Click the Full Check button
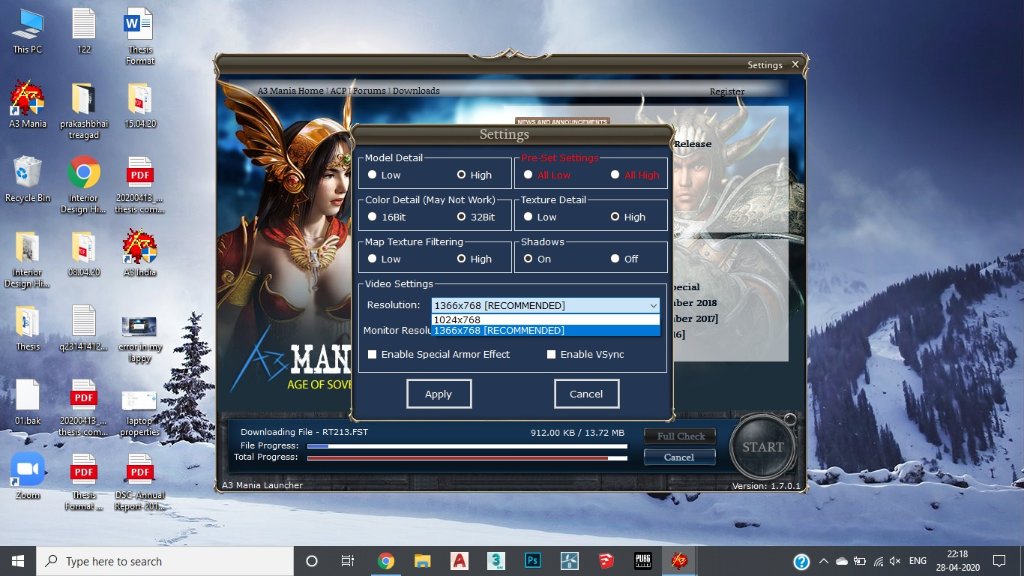Viewport: 1024px width, 576px height. coord(680,436)
